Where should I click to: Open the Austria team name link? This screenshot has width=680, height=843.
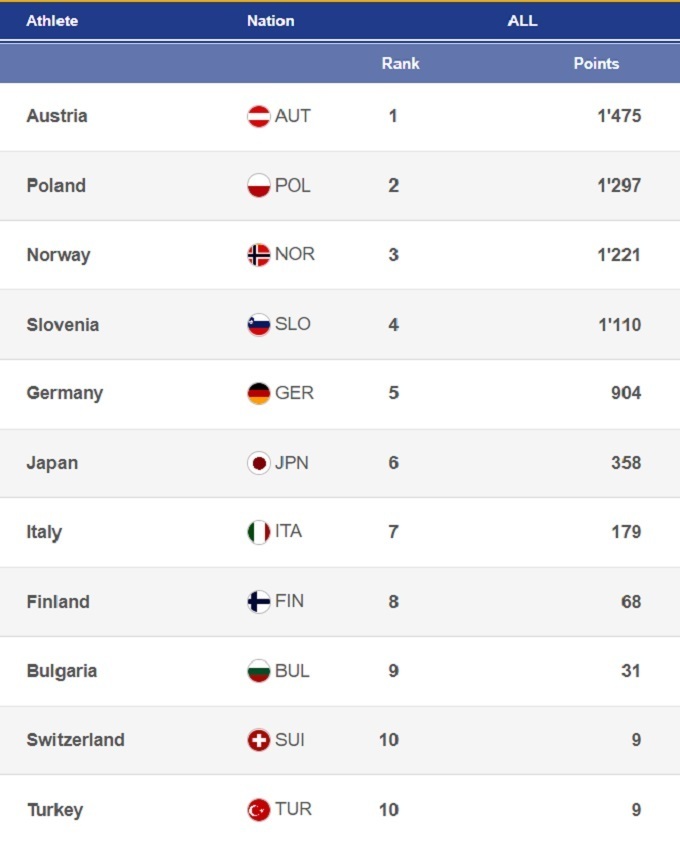pos(57,116)
